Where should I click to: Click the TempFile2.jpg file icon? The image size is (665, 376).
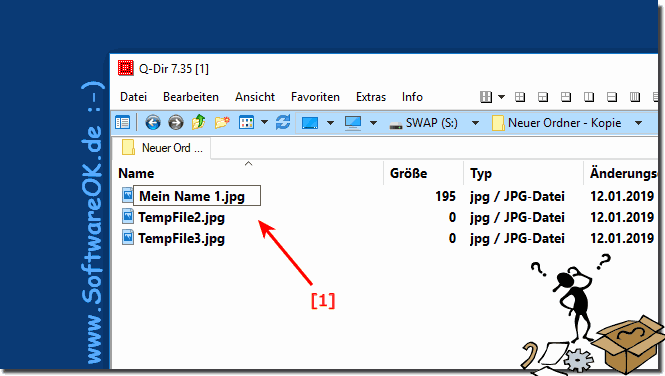(x=127, y=217)
